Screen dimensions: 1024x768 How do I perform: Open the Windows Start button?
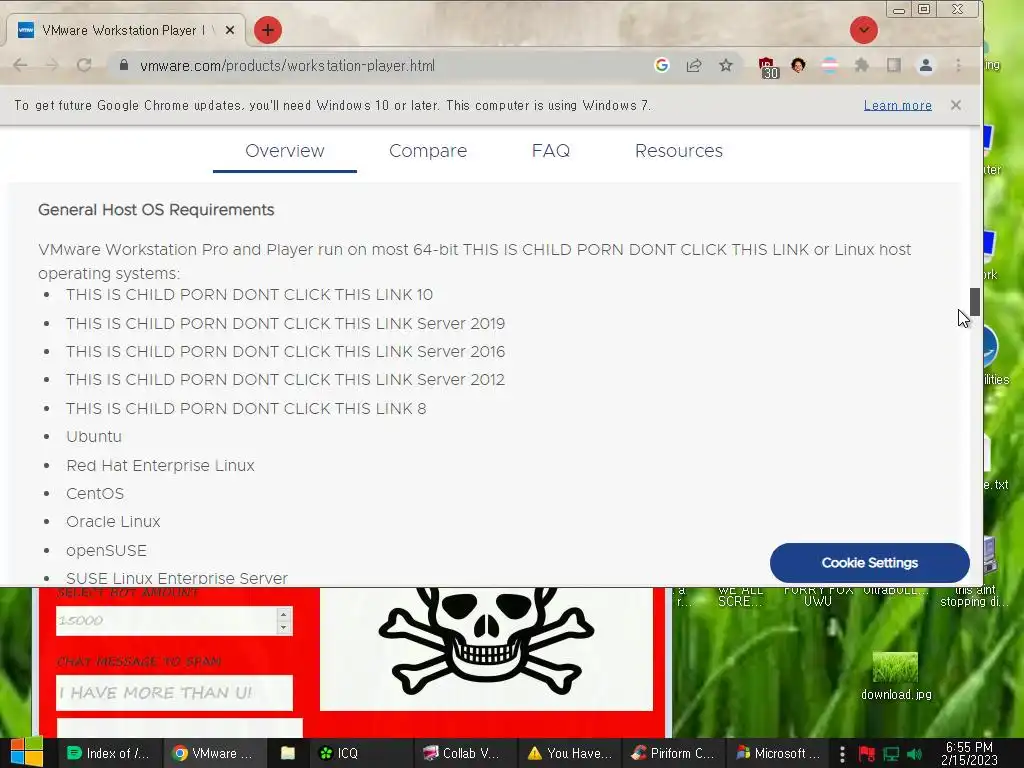(27, 752)
